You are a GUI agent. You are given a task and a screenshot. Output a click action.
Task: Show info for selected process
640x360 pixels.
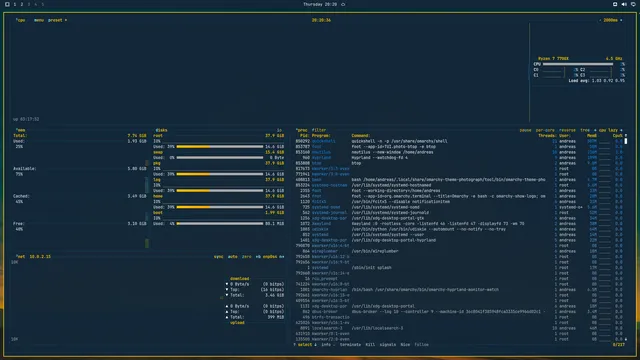coord(326,345)
